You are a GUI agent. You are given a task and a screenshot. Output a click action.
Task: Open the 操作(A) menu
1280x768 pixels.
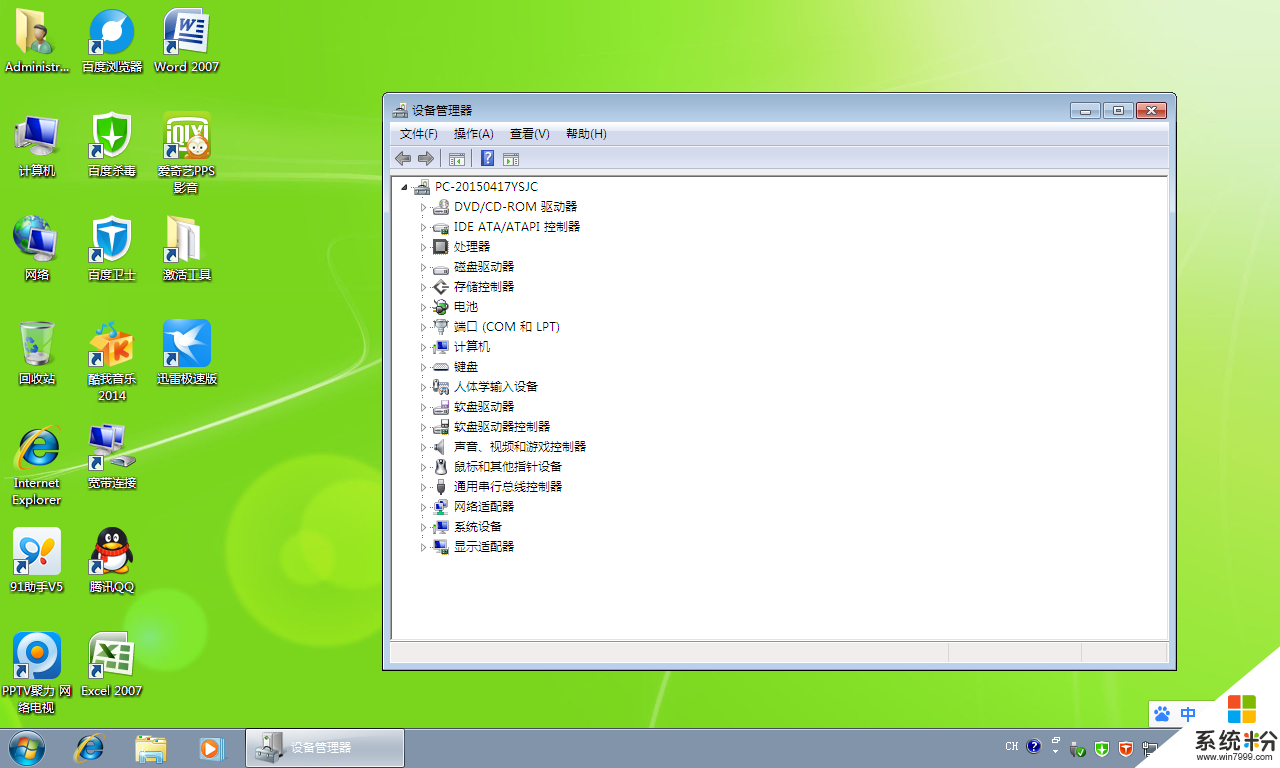coord(473,134)
